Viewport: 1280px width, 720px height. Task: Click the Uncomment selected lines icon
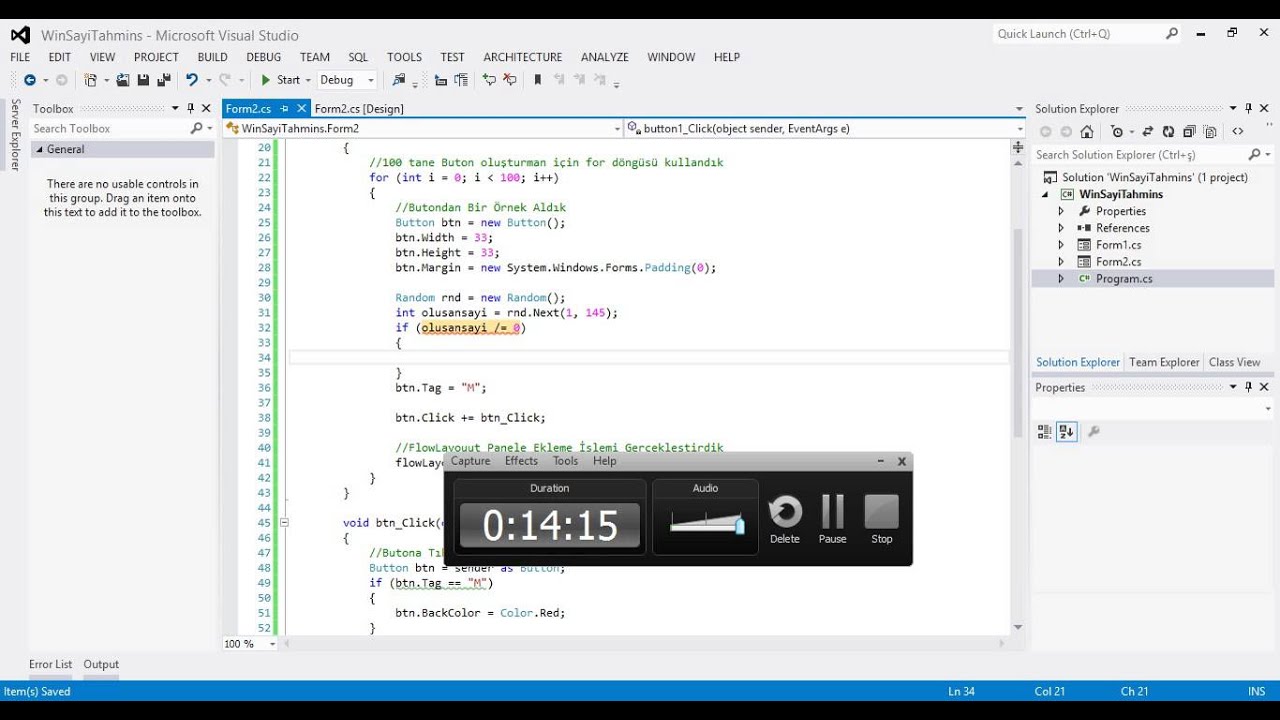point(510,80)
